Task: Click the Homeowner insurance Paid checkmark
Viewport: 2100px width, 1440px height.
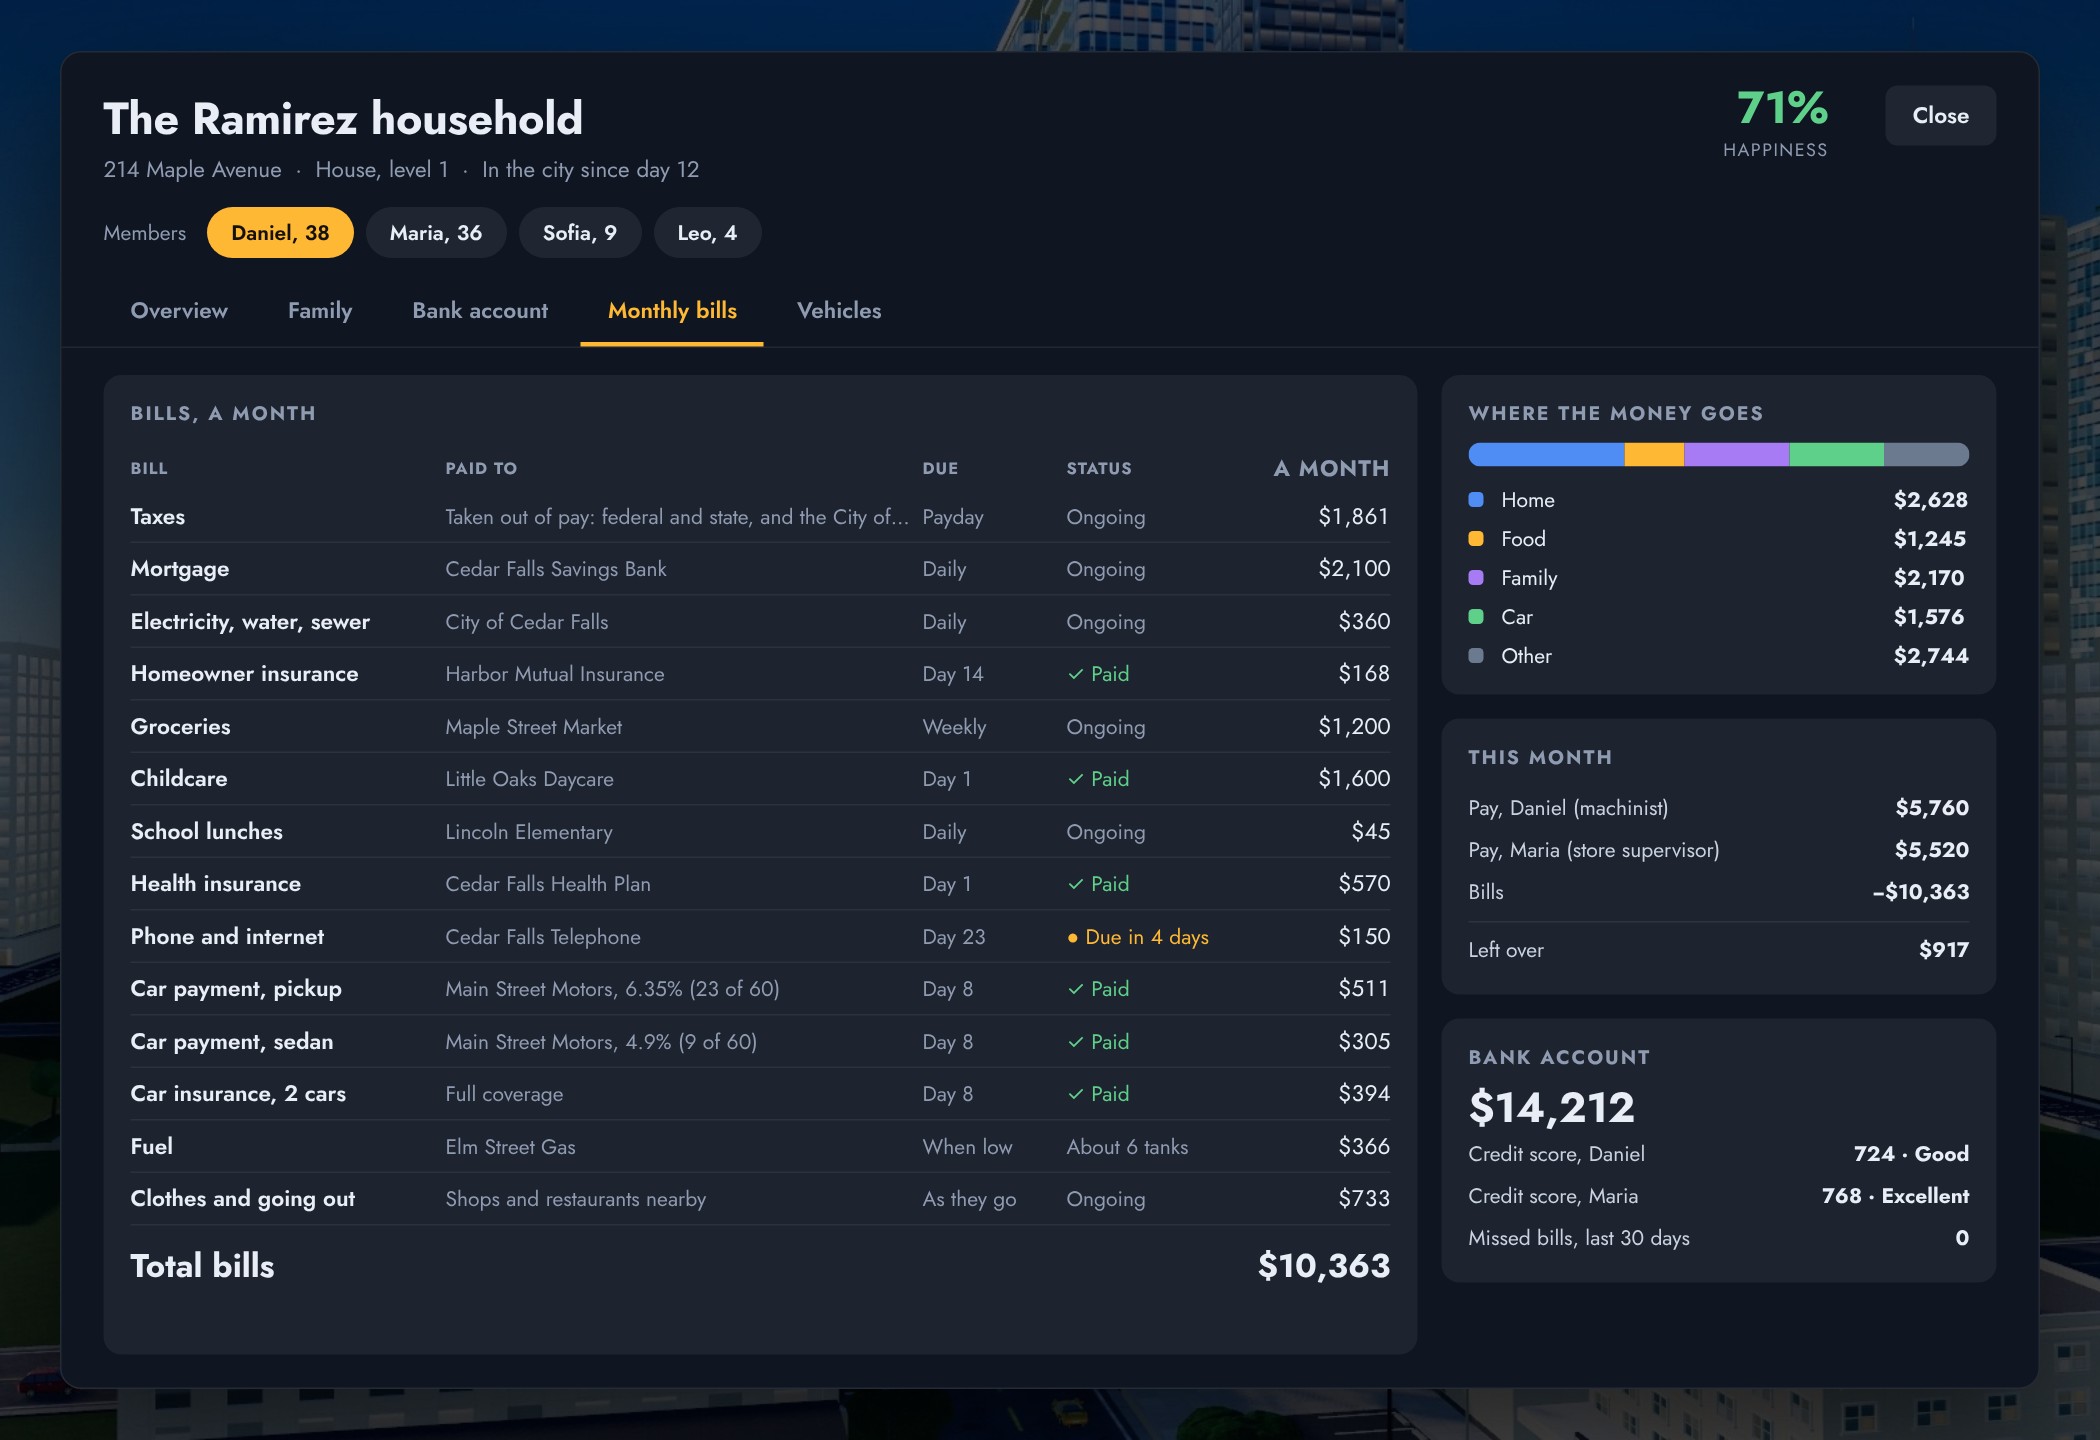Action: pos(1076,674)
